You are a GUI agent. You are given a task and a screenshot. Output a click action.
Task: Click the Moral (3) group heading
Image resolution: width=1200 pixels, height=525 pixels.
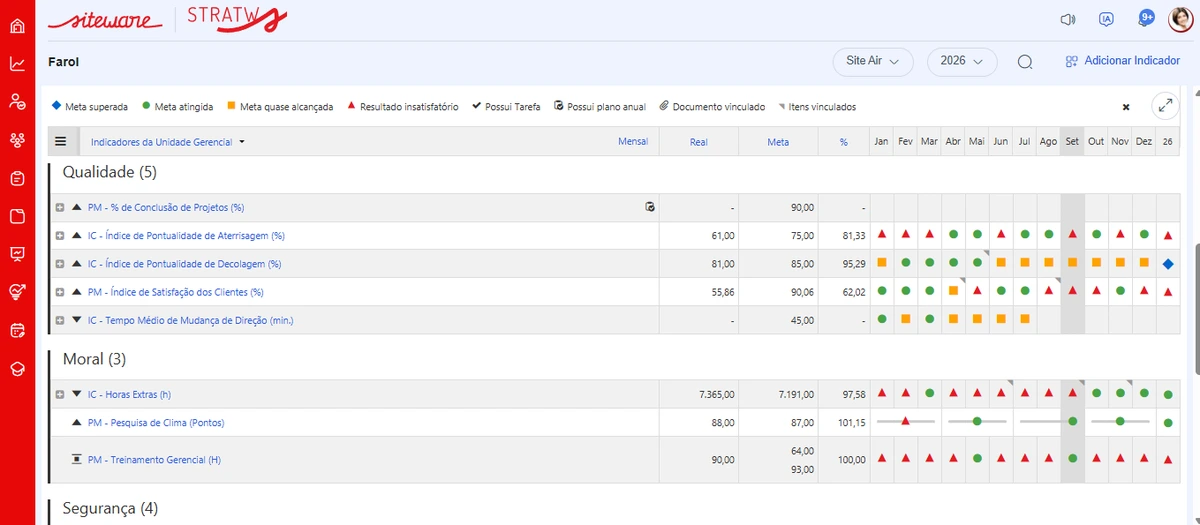pos(94,359)
